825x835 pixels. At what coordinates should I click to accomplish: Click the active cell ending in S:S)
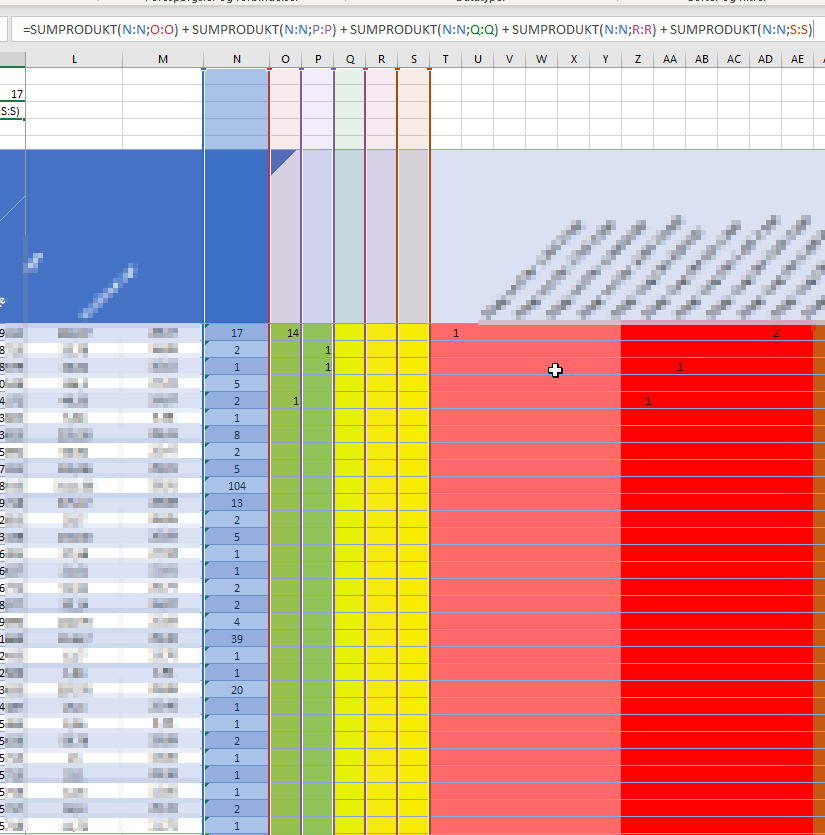[12, 111]
